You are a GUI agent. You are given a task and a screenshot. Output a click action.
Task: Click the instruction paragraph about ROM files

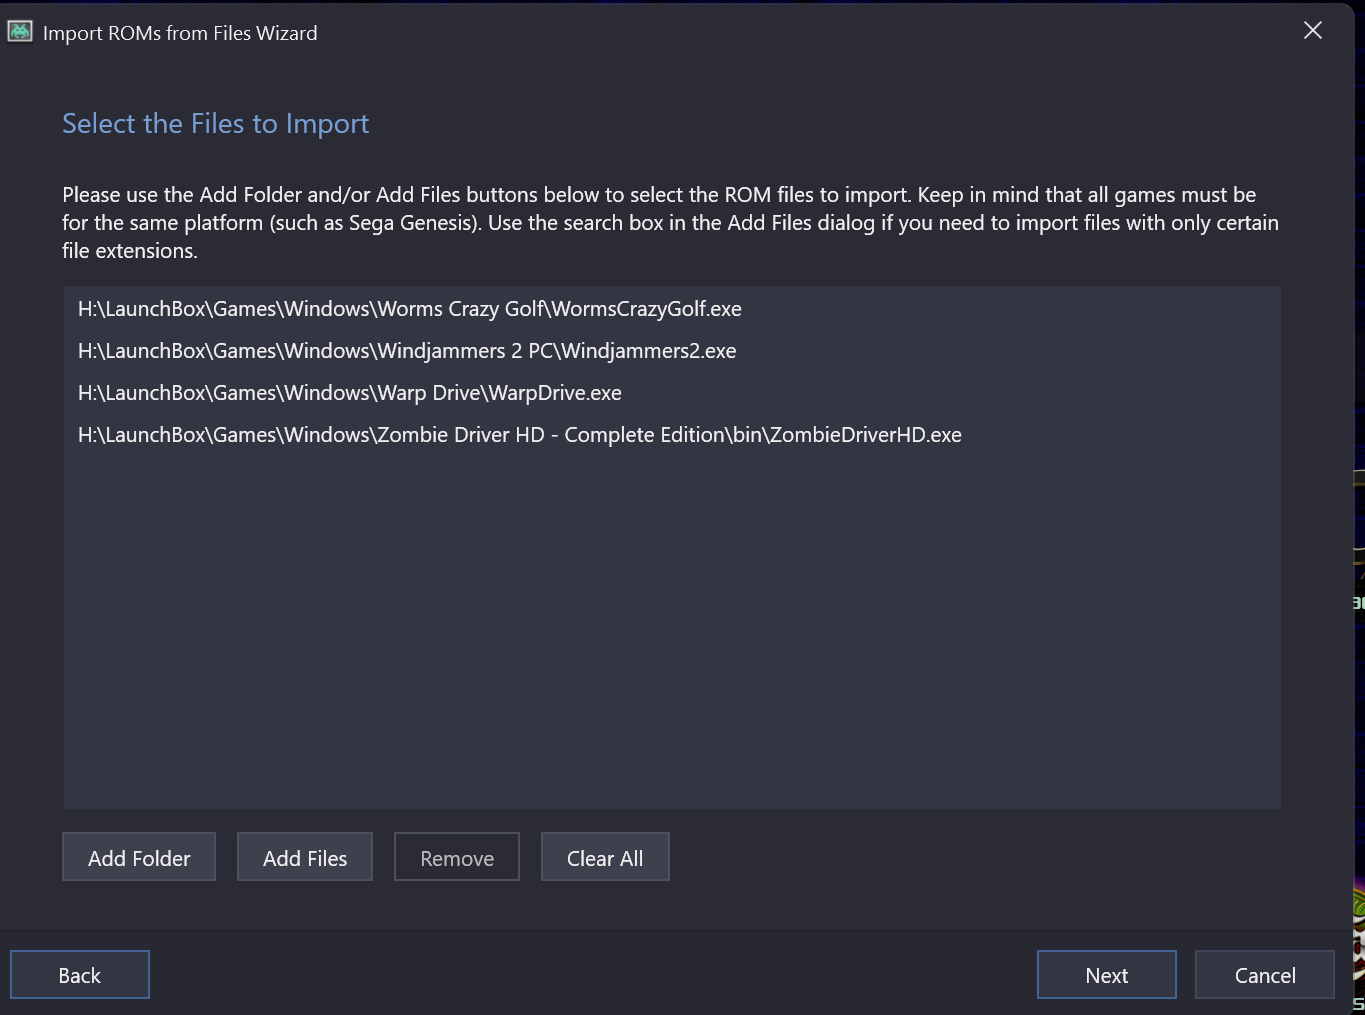[670, 222]
